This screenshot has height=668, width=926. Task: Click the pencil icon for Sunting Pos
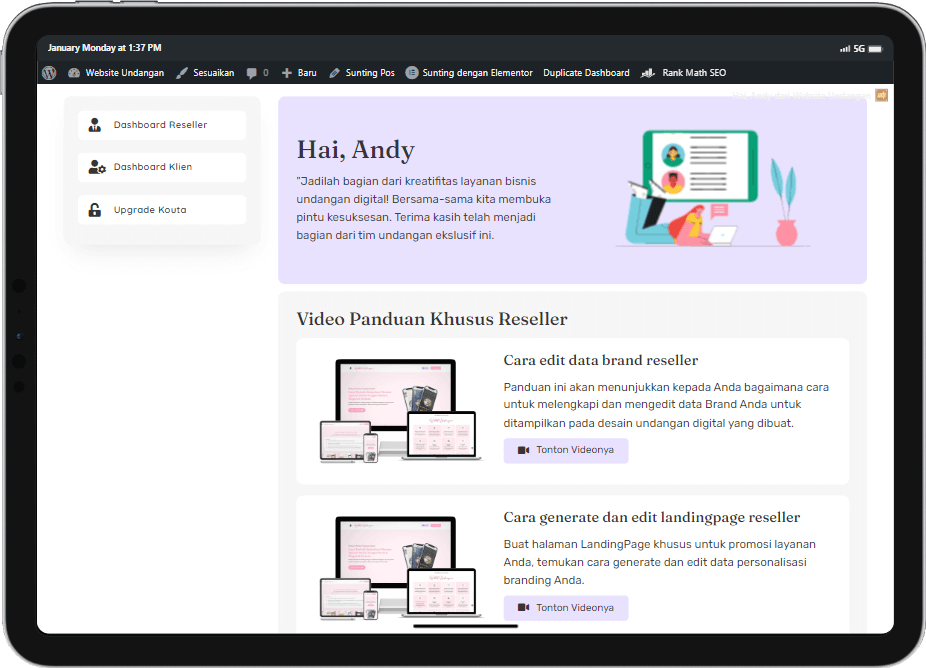pos(334,73)
